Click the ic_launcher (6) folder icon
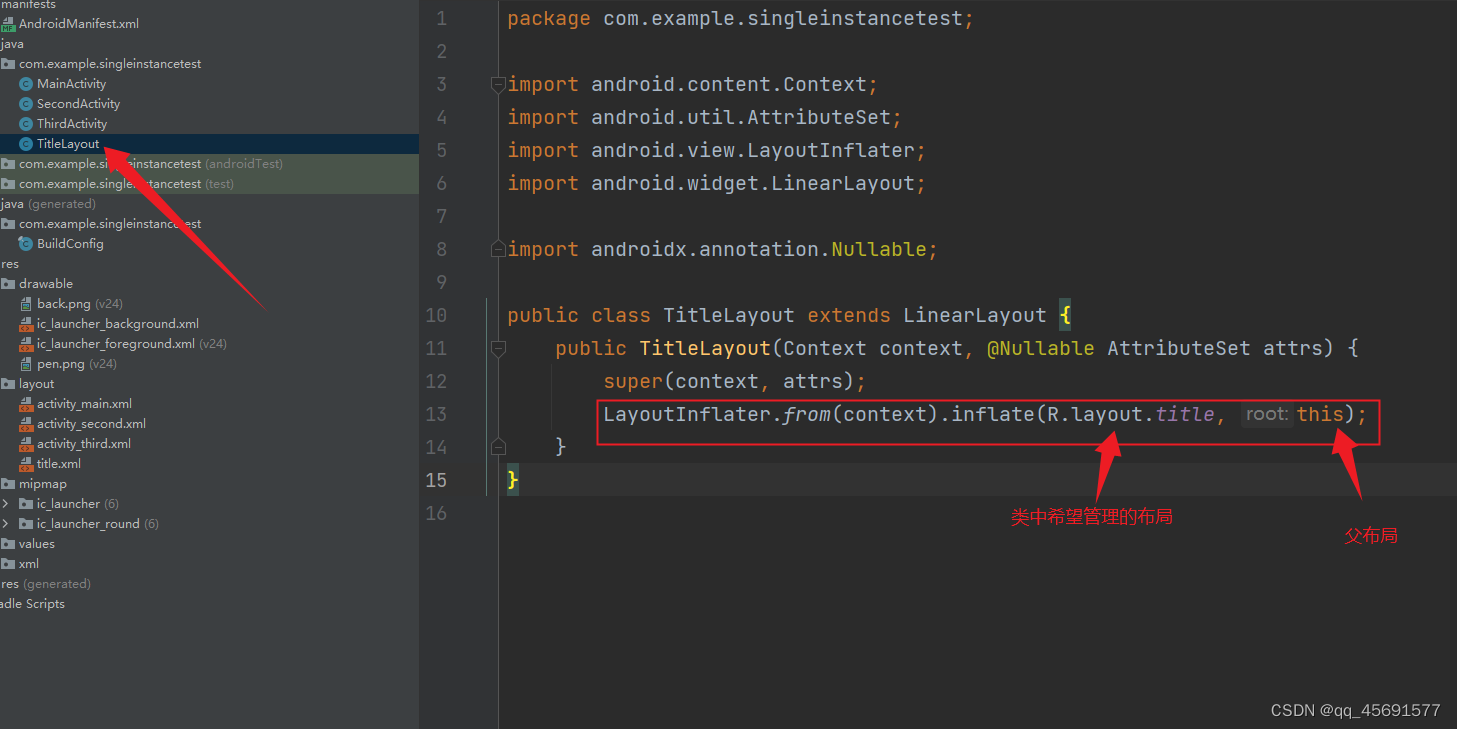Screen dimensions: 1457x729 click(x=26, y=504)
